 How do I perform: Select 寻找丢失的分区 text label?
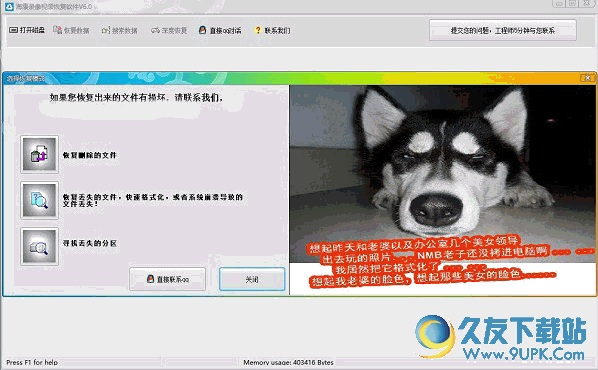[x=90, y=243]
